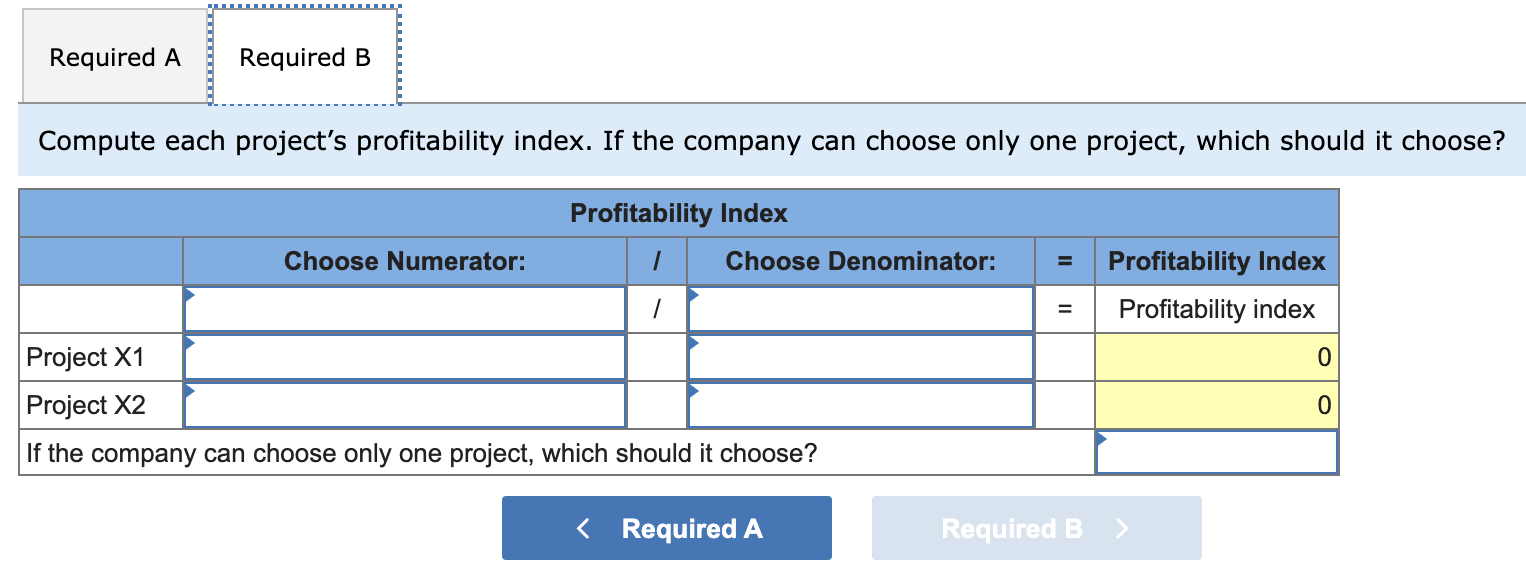Click Project X2's yellow profitability index cell
The width and height of the screenshot is (1526, 580).
click(x=1216, y=404)
